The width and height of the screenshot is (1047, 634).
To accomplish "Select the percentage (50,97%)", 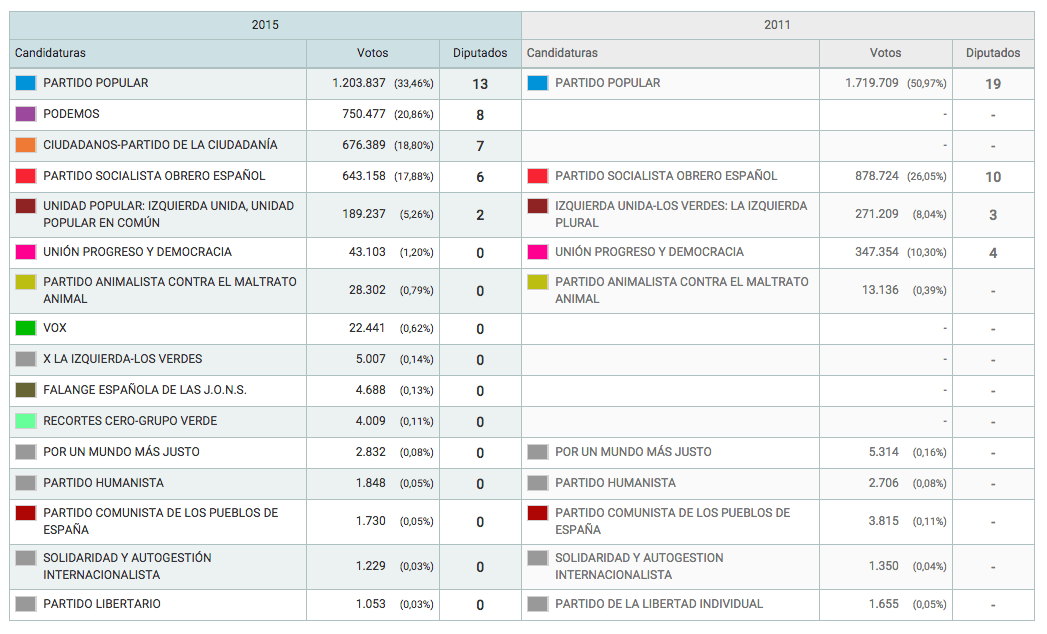I will pyautogui.click(x=927, y=84).
